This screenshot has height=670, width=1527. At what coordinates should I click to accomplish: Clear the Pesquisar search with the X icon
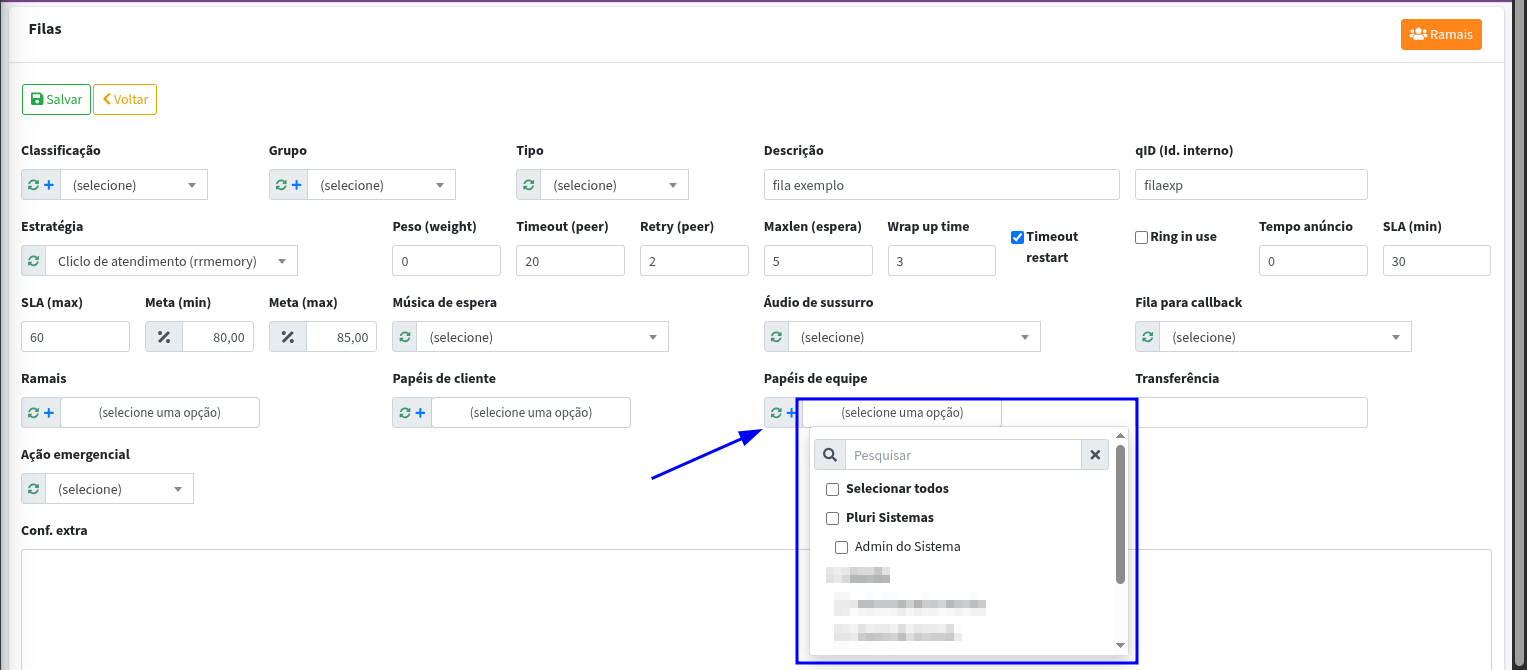click(1095, 455)
